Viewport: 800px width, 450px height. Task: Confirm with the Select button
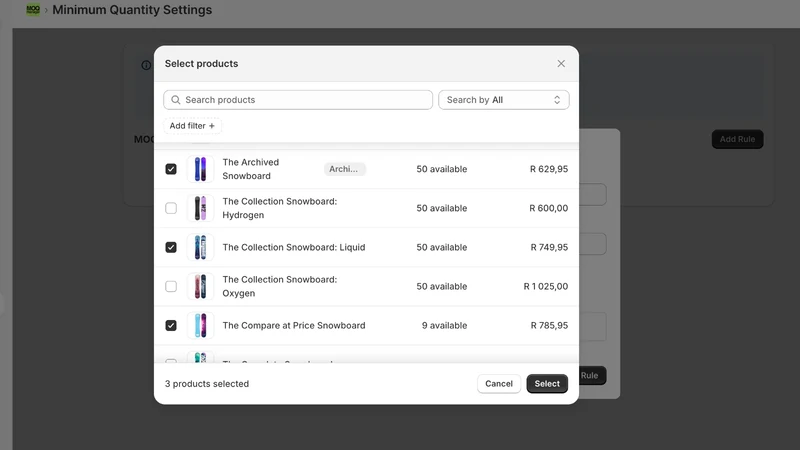[x=547, y=384]
